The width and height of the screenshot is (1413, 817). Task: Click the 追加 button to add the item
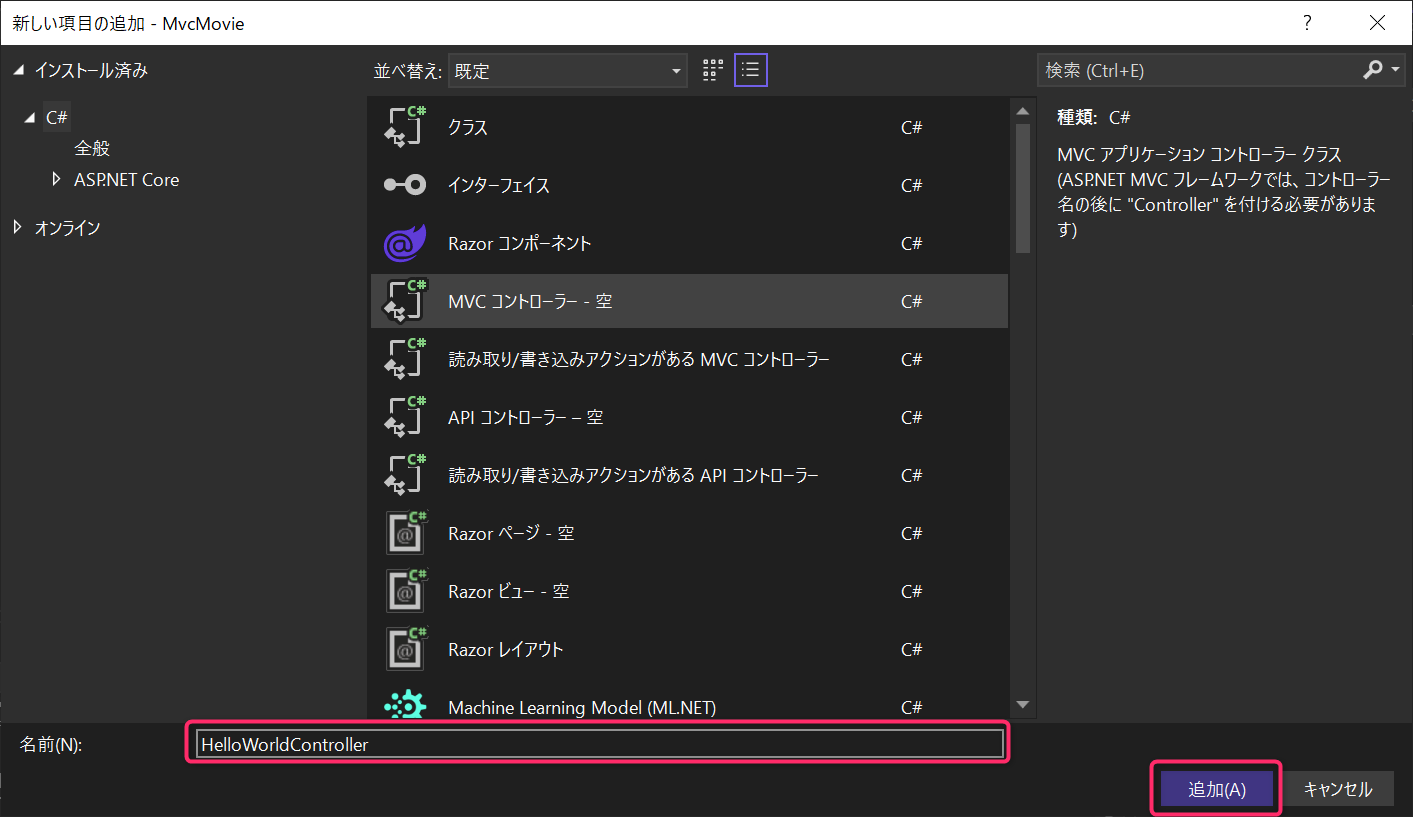coord(1215,788)
